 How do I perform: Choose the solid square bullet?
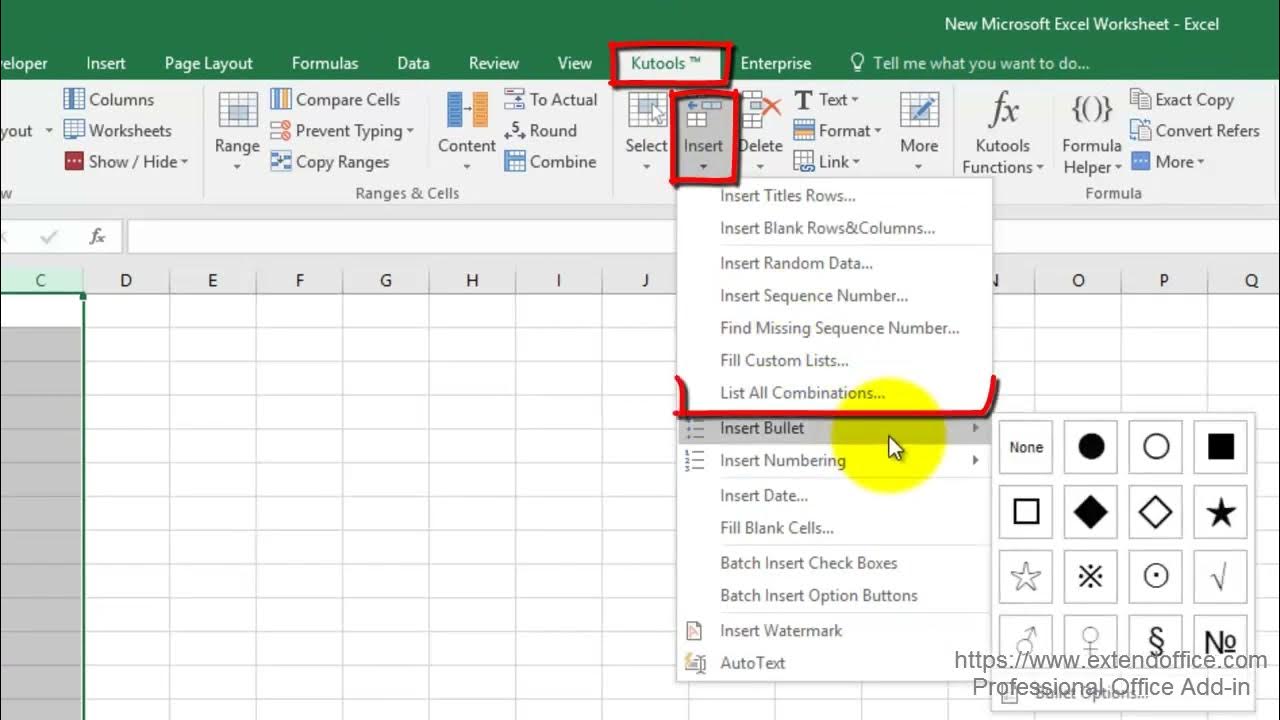pos(1221,447)
